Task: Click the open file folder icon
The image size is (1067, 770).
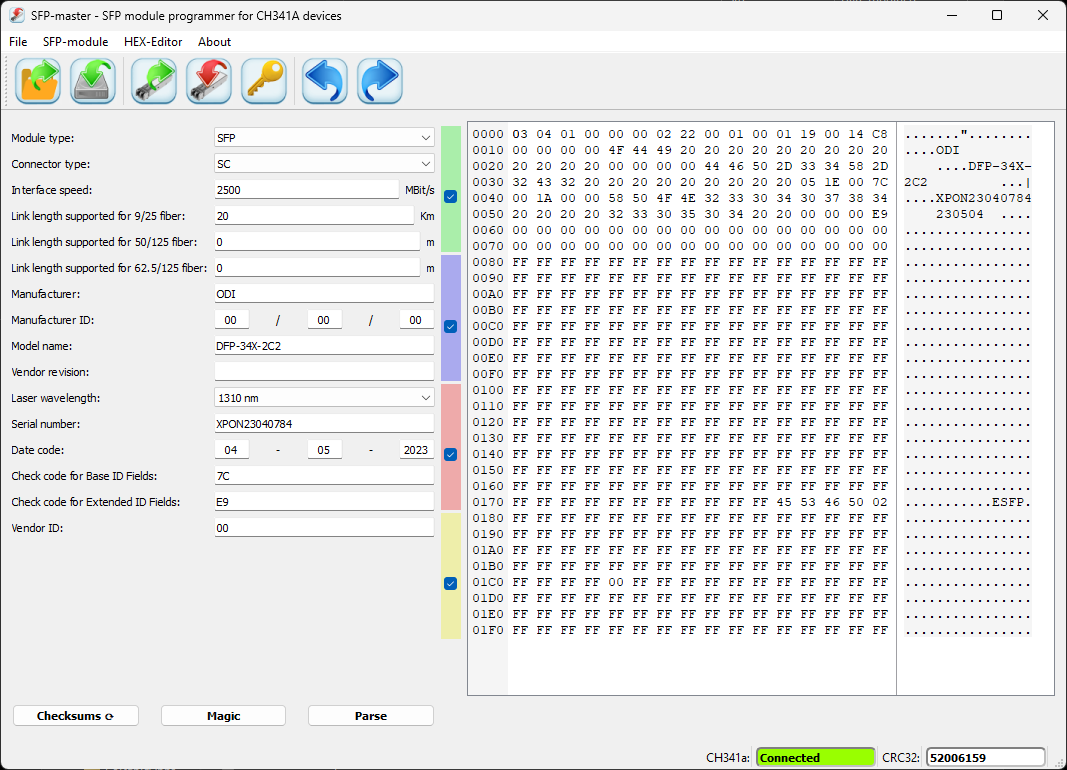Action: click(x=38, y=81)
